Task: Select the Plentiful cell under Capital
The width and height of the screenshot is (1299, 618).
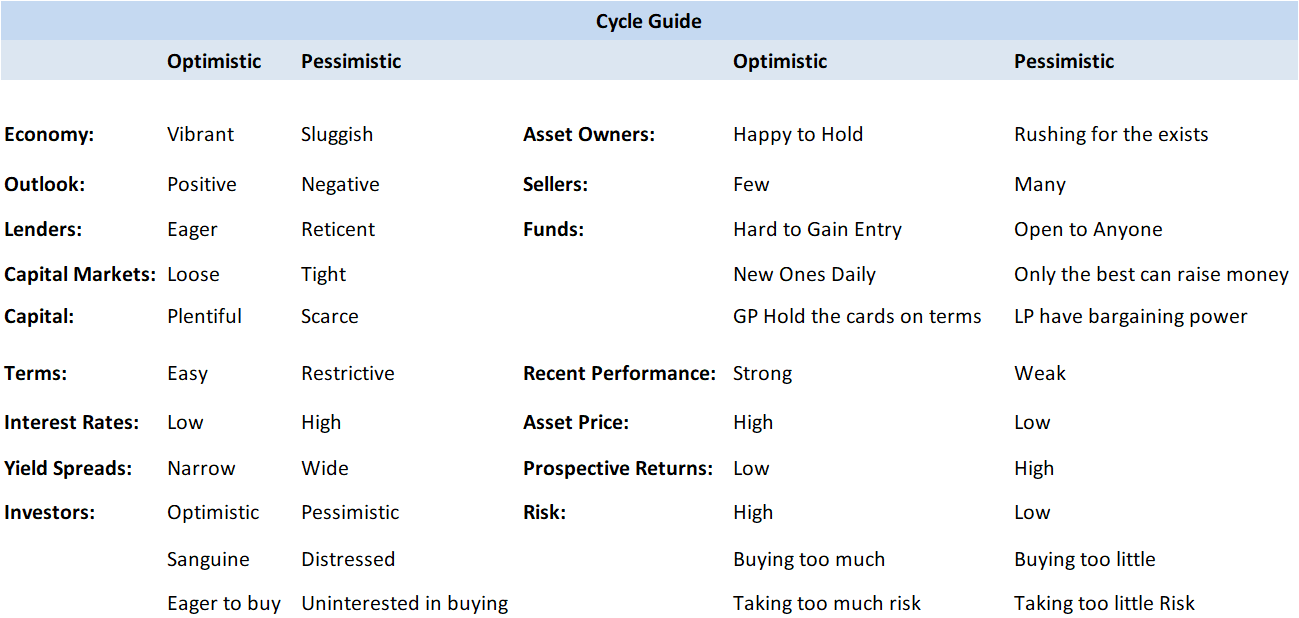Action: tap(204, 316)
